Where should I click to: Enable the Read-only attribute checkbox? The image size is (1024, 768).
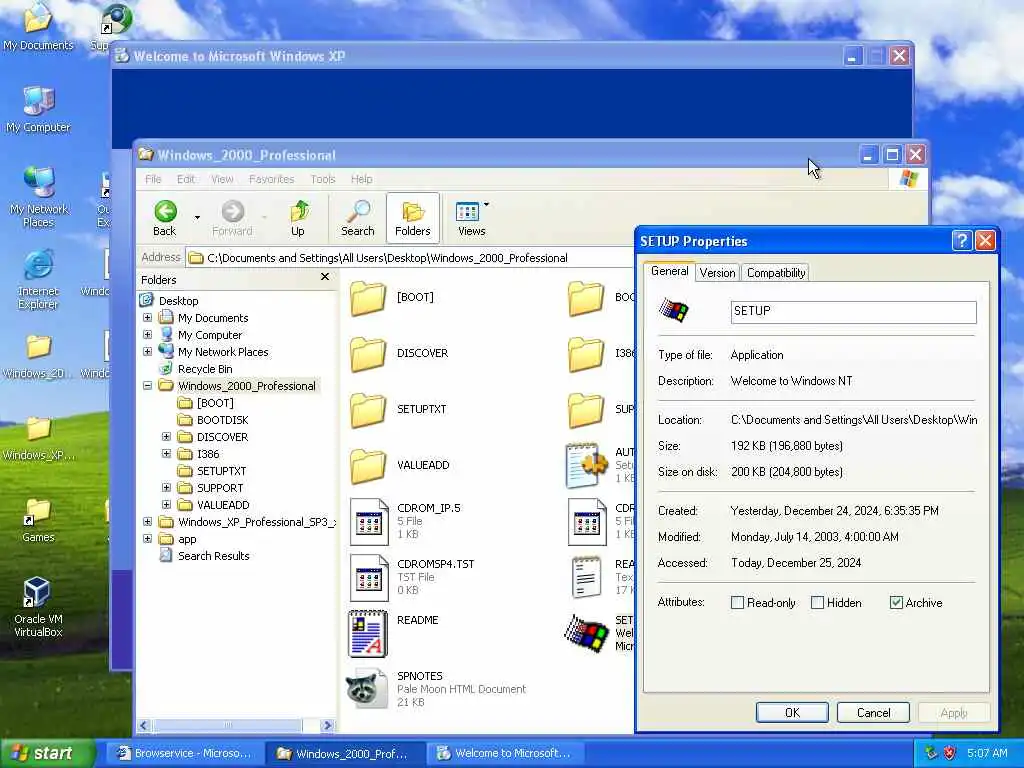pyautogui.click(x=737, y=603)
